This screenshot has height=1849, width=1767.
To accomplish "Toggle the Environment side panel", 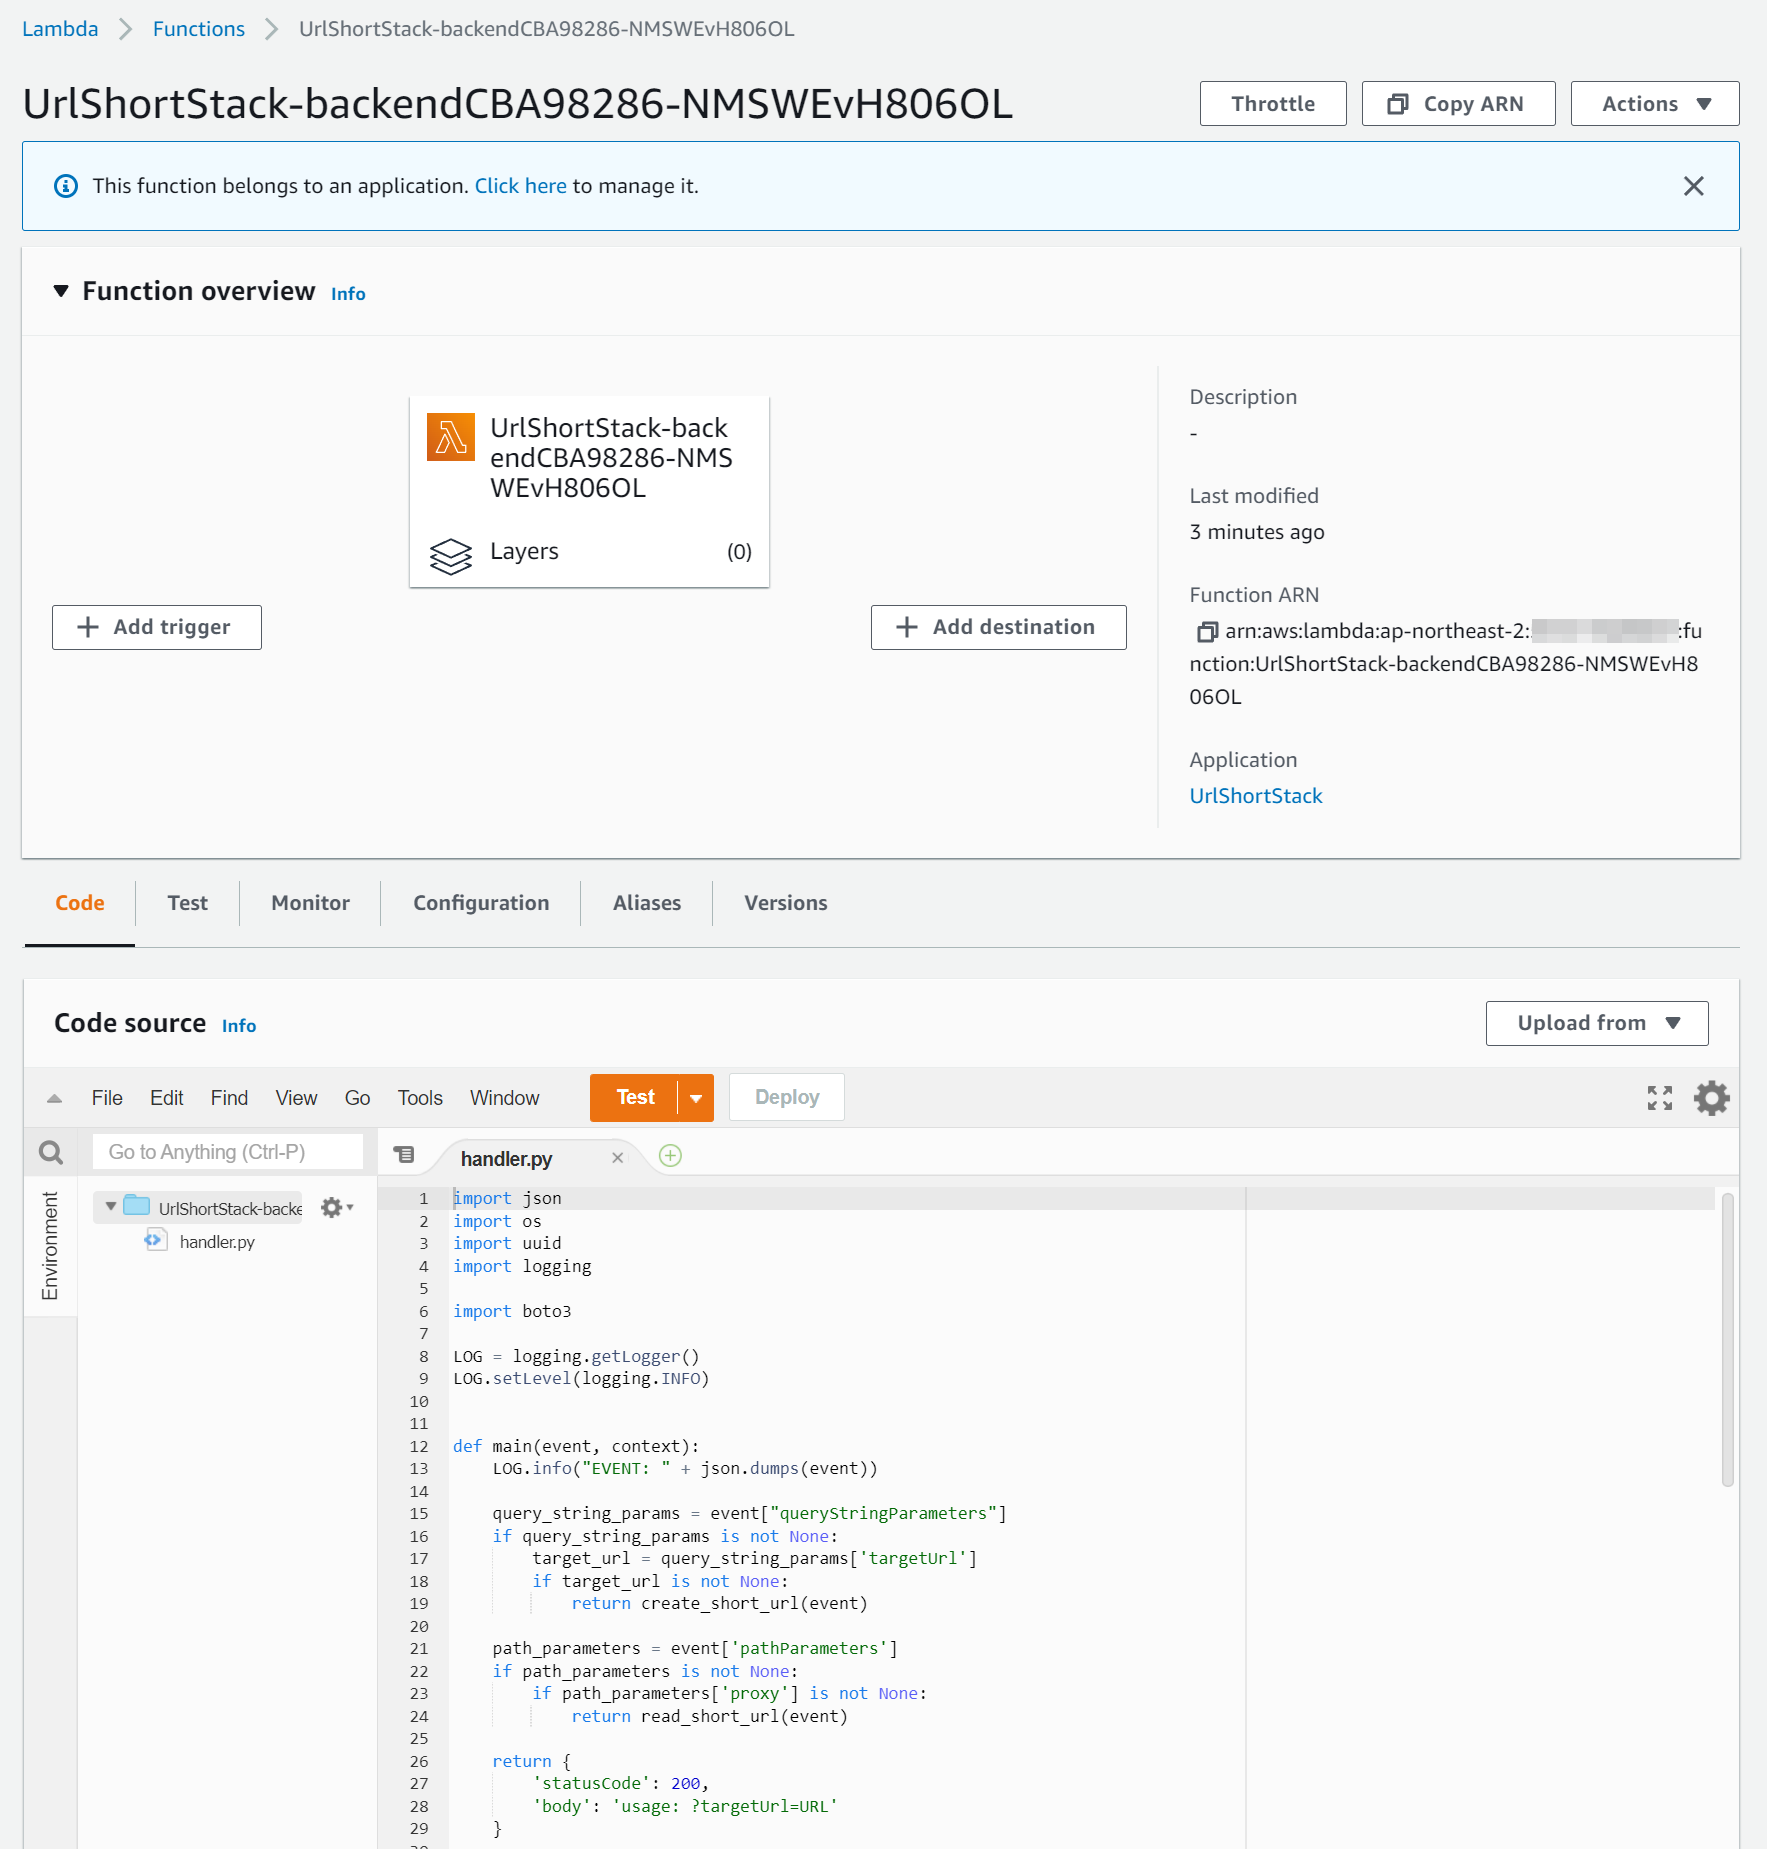I will [49, 1245].
